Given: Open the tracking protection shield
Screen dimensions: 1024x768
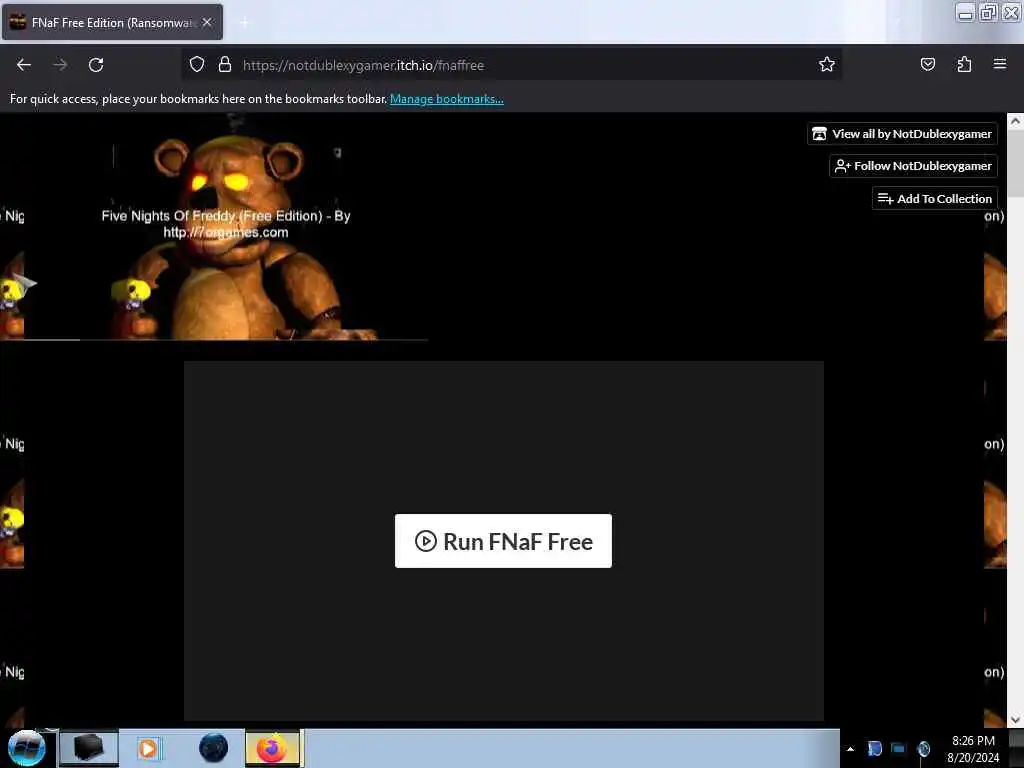Looking at the screenshot, I should pos(197,64).
